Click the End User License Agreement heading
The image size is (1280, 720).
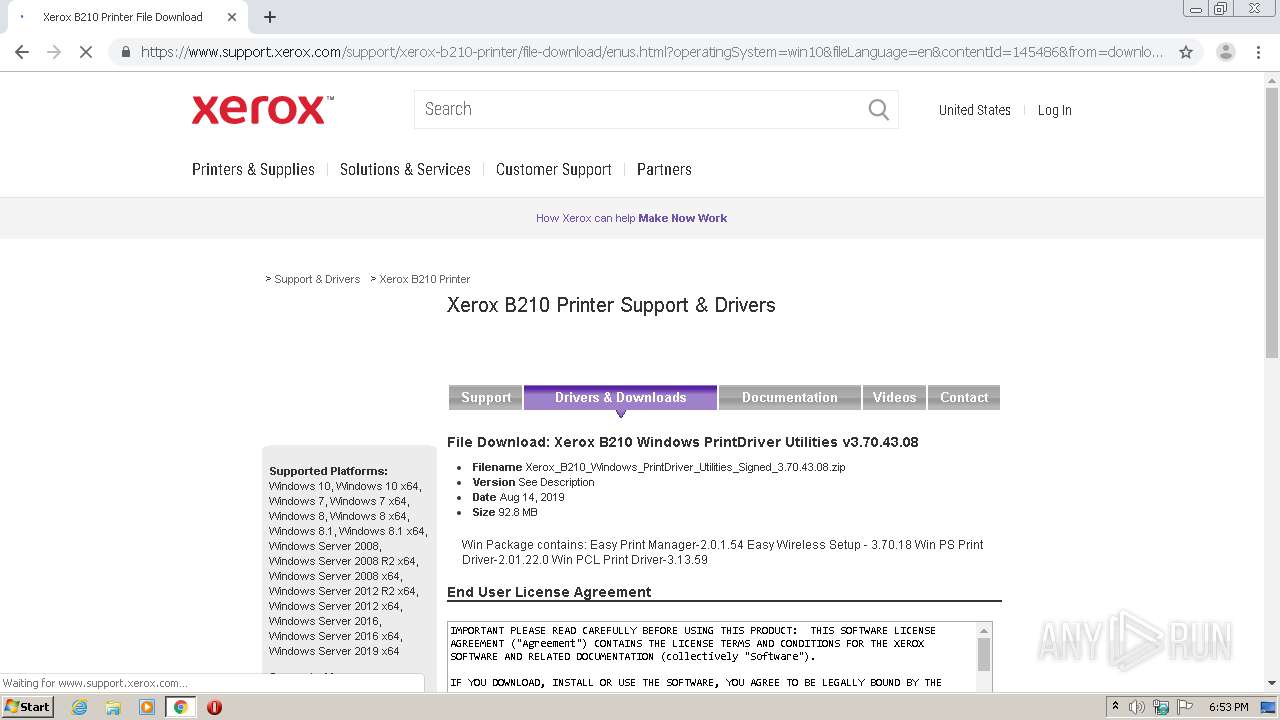549,592
